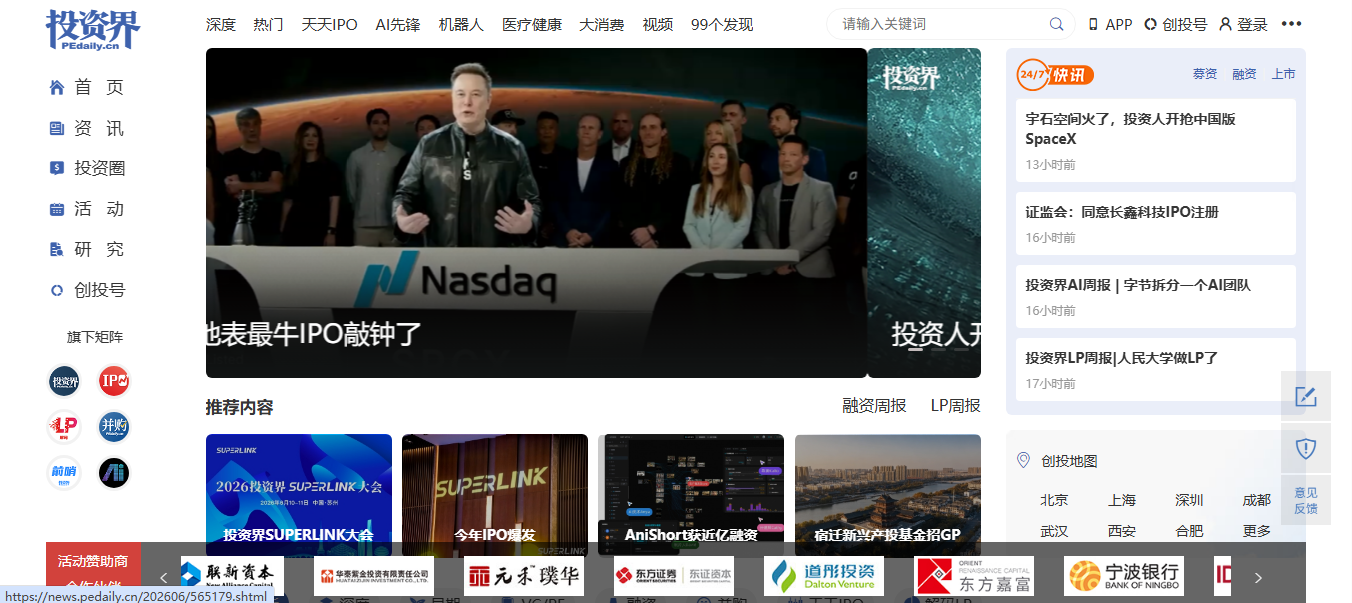
Task: Click the magnifier search icon
Action: point(1056,24)
